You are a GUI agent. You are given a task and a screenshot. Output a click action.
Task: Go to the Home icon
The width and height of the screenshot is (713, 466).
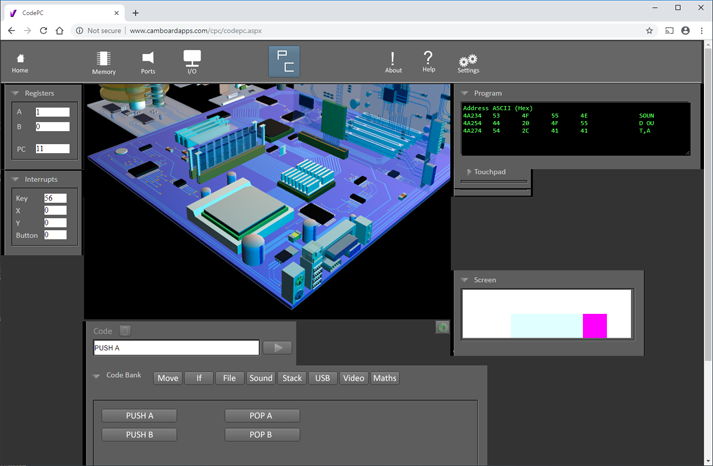point(20,62)
